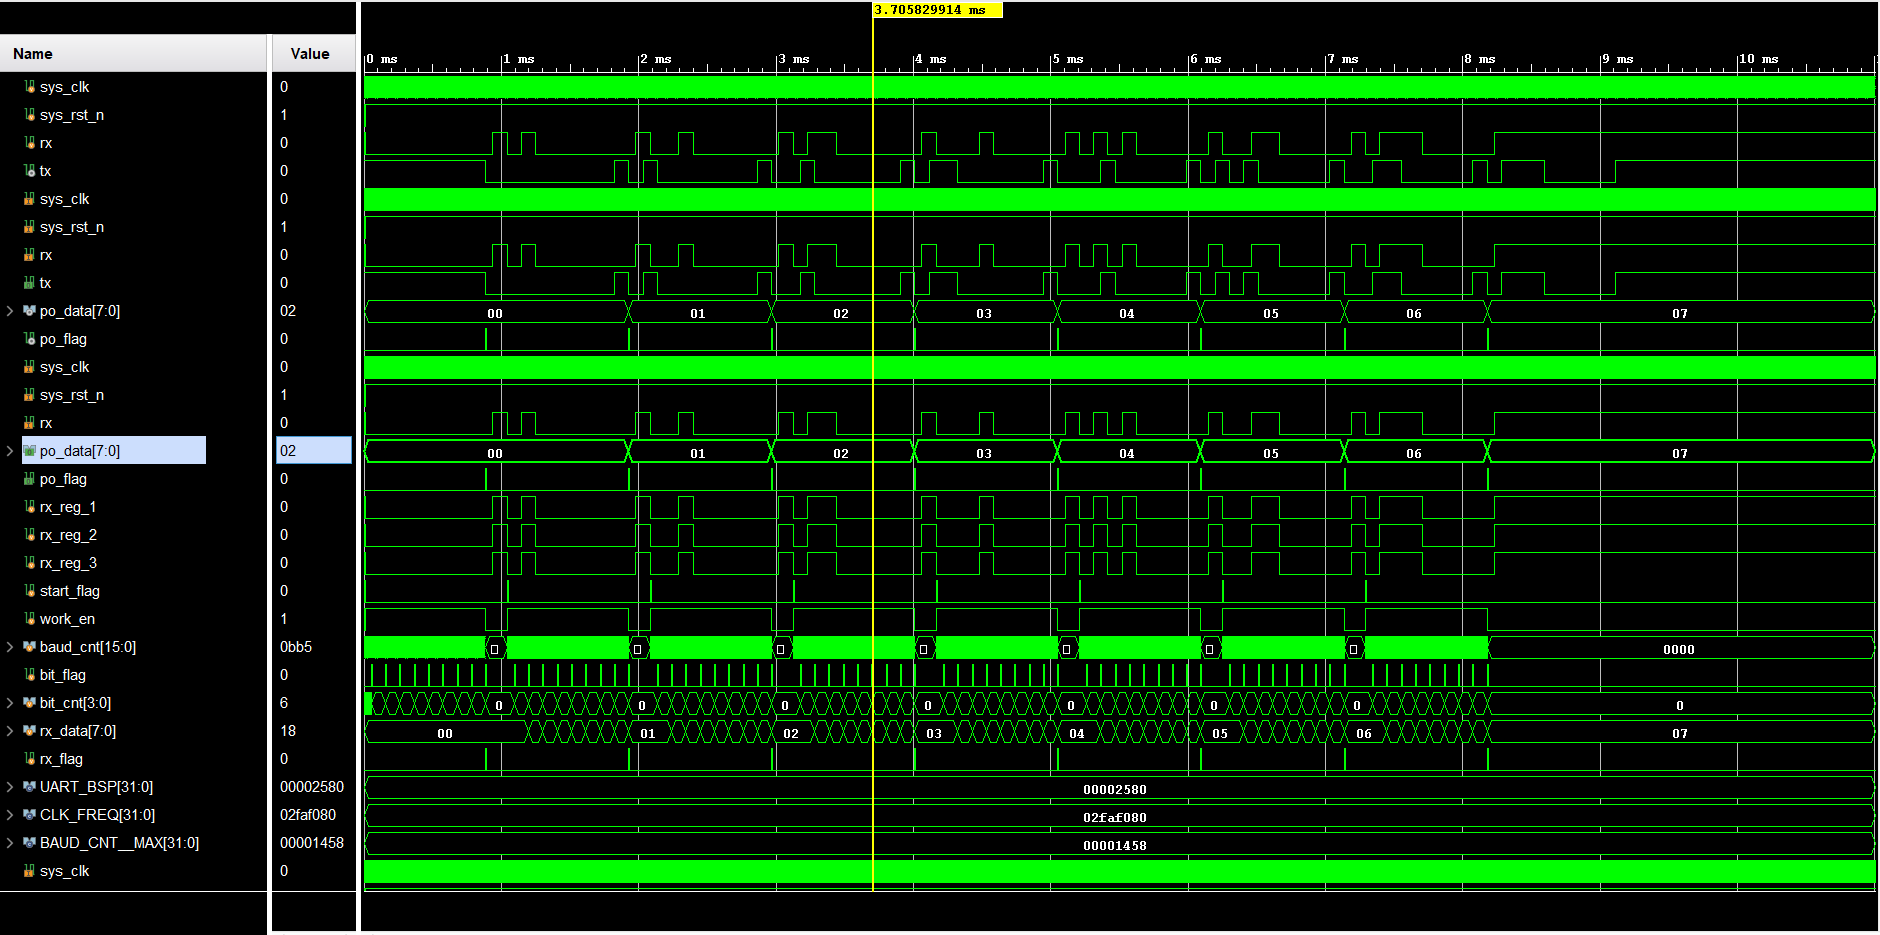The width and height of the screenshot is (1880, 935).
Task: Click the Value column header
Action: coord(312,54)
